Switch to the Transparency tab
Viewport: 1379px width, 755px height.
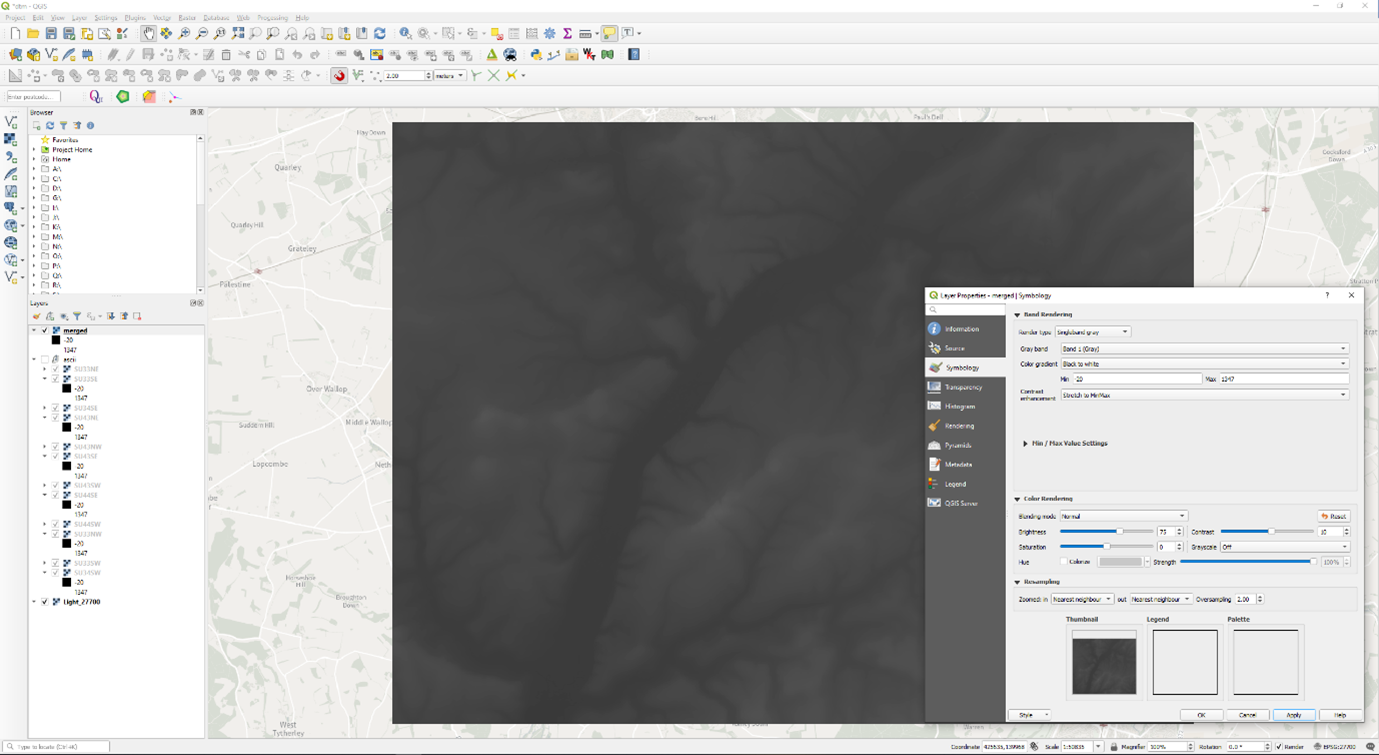[x=963, y=387]
